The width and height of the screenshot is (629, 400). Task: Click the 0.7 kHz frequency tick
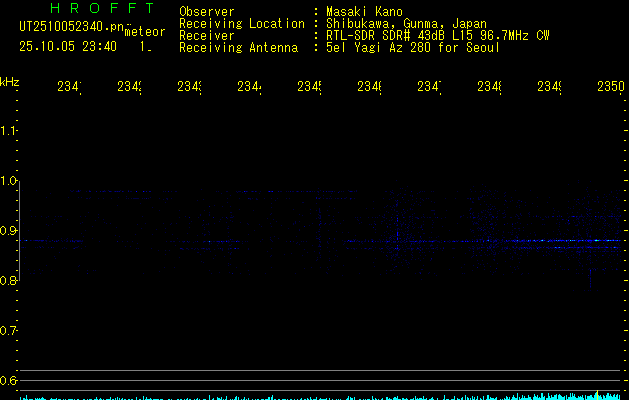coord(9,331)
